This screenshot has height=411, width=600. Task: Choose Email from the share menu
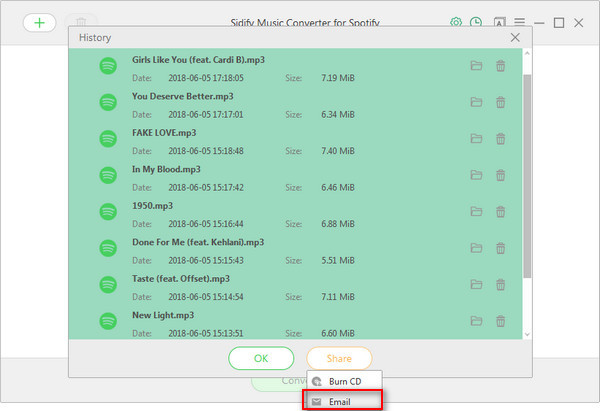coord(343,401)
